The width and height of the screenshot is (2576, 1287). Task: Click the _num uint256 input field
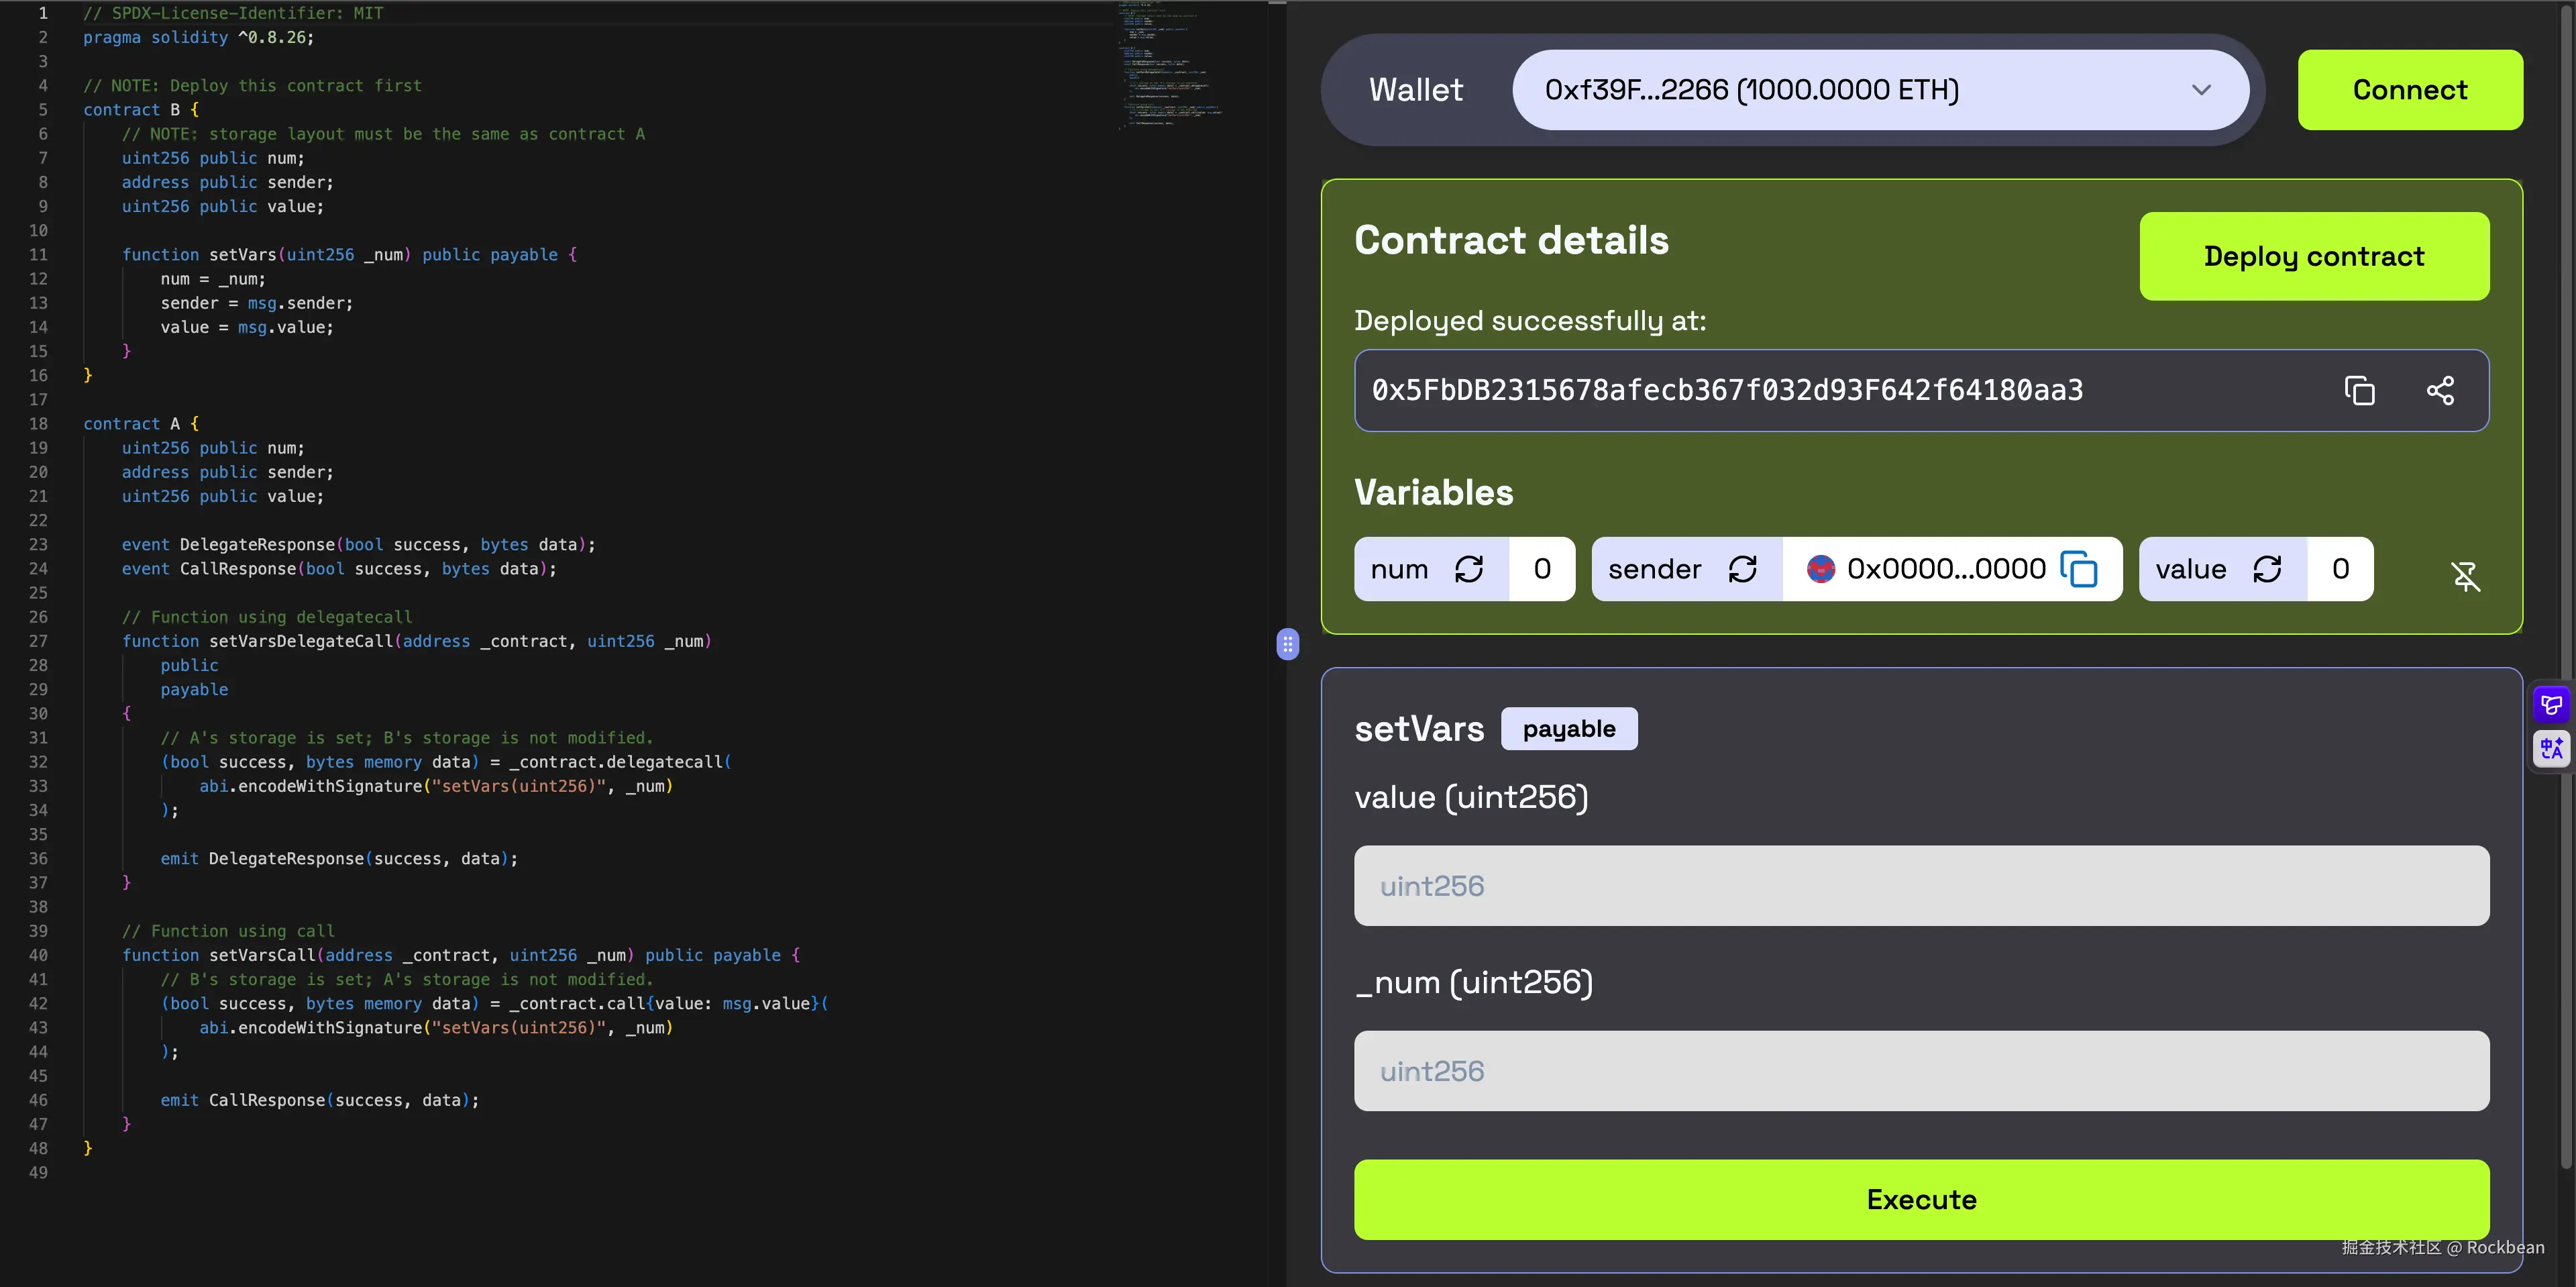coord(1920,1070)
